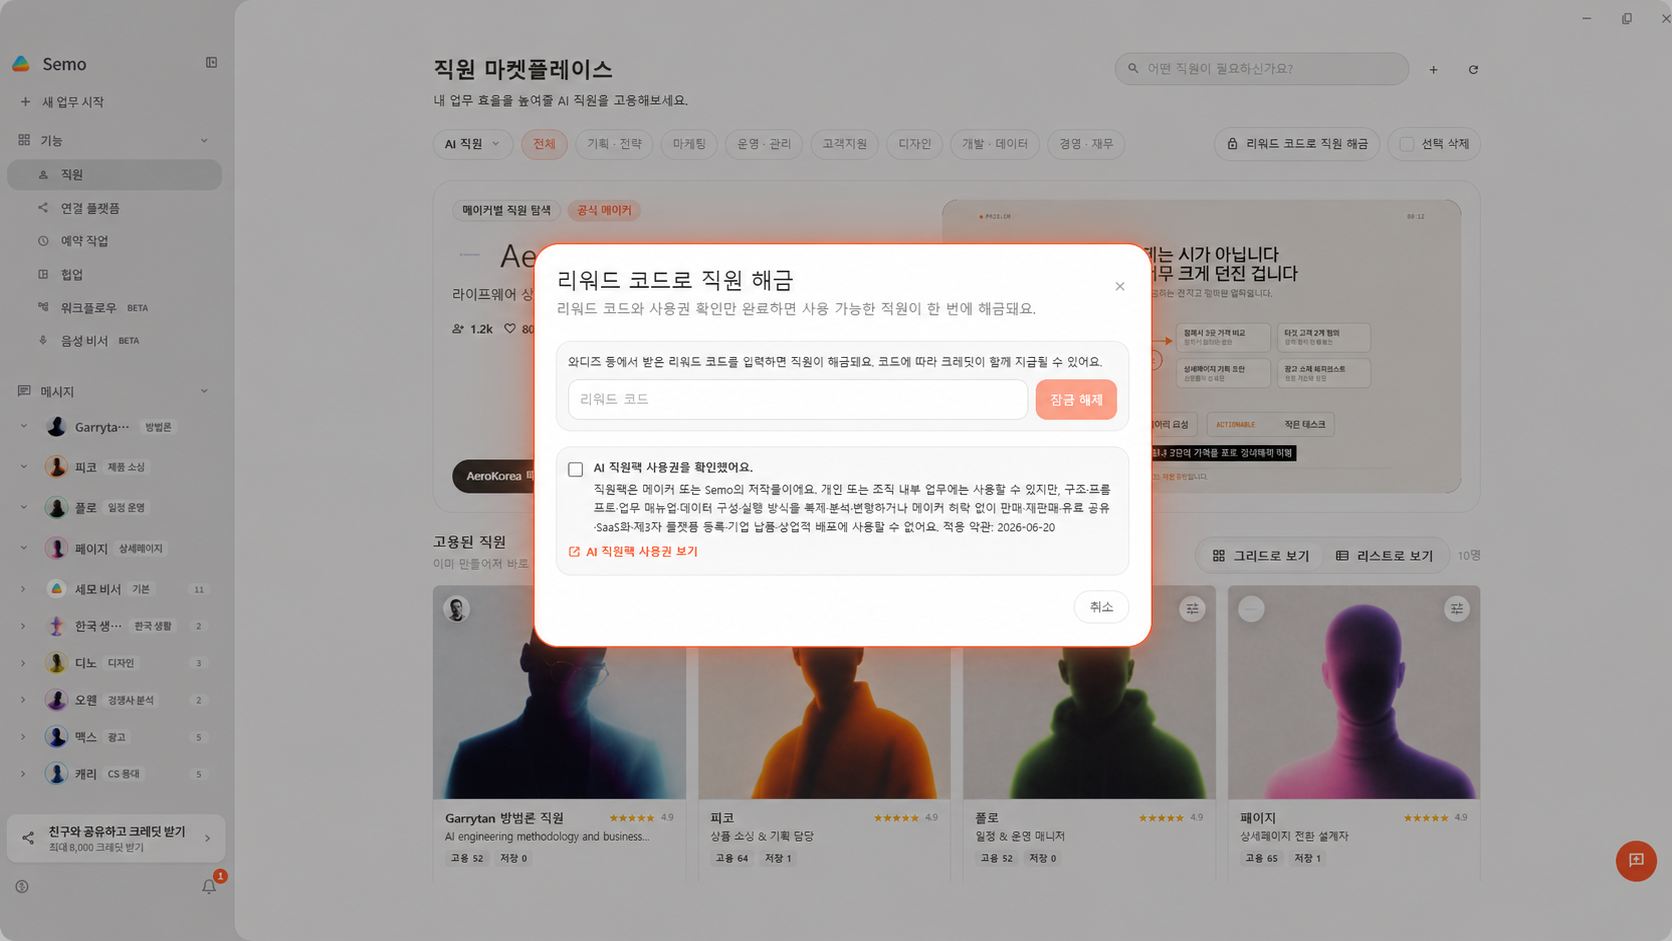Expand the 디노 message row chevron
Image resolution: width=1672 pixels, height=941 pixels.
tap(23, 663)
